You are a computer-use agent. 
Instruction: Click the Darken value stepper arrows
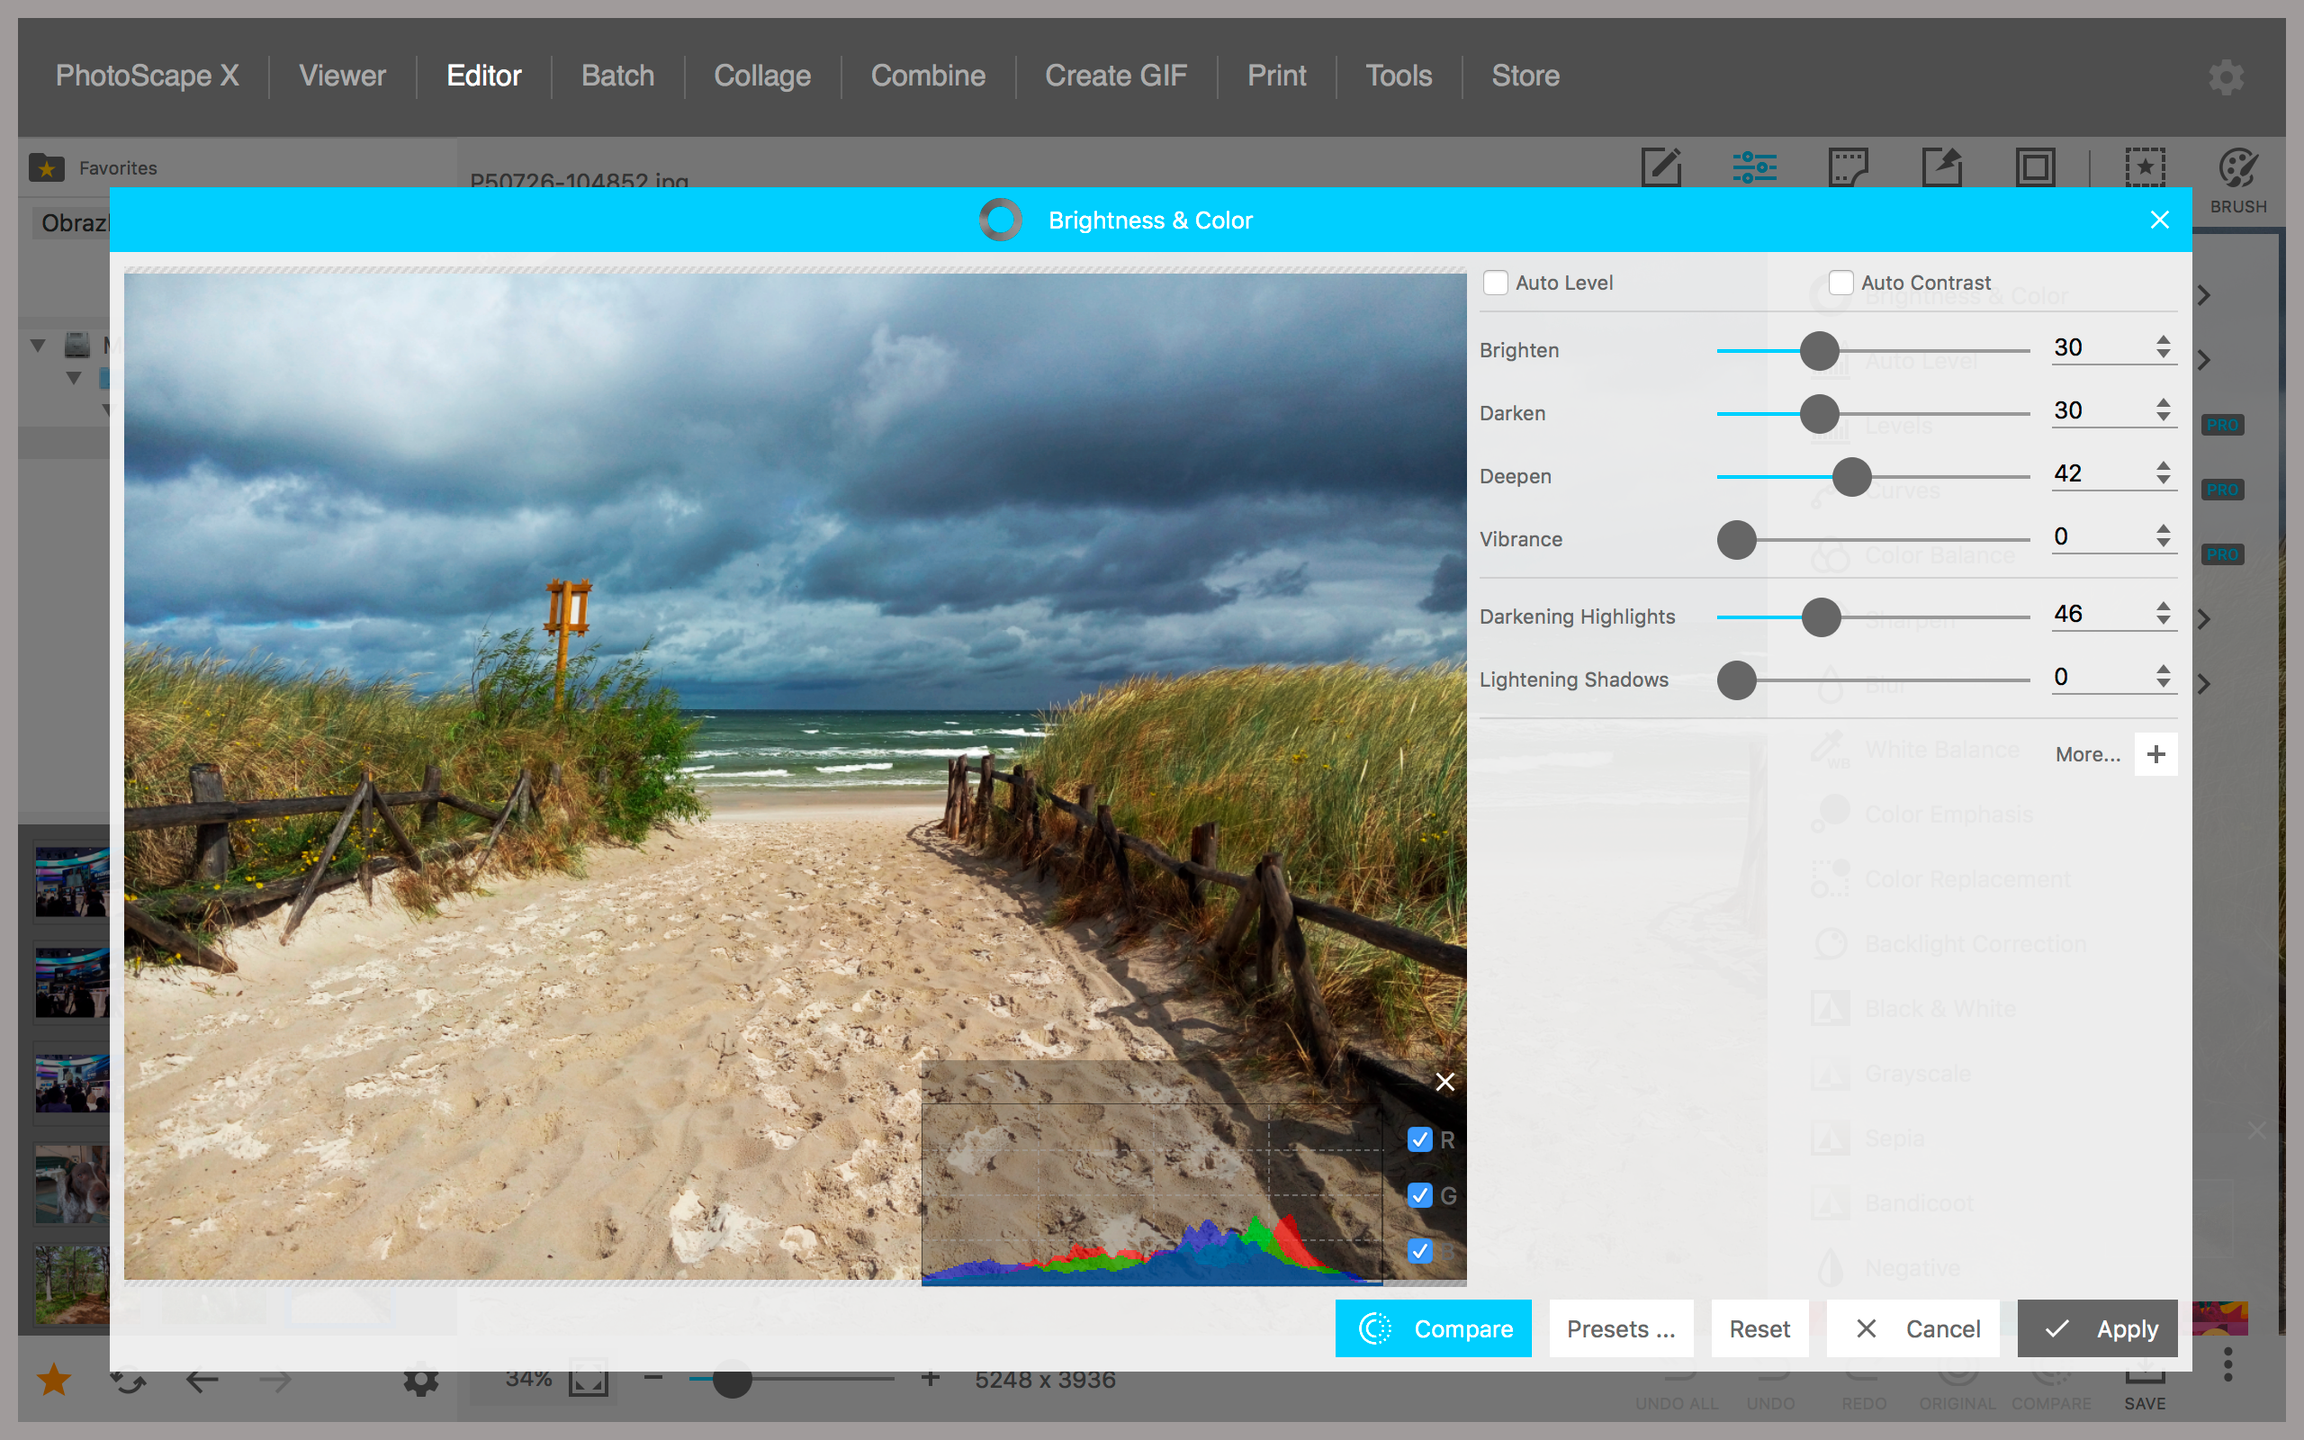pos(2163,410)
